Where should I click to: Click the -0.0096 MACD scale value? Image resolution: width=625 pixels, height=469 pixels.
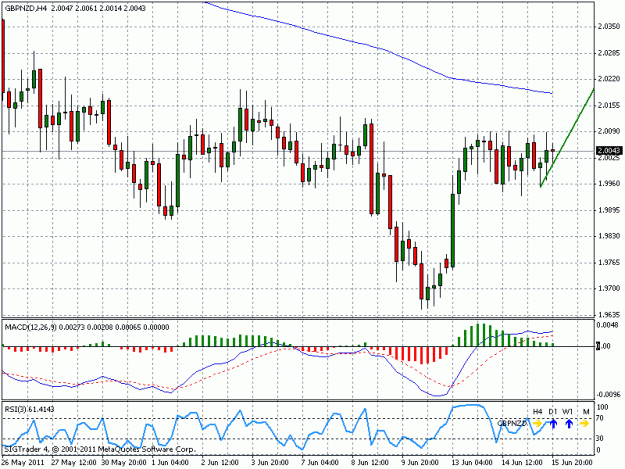point(608,394)
